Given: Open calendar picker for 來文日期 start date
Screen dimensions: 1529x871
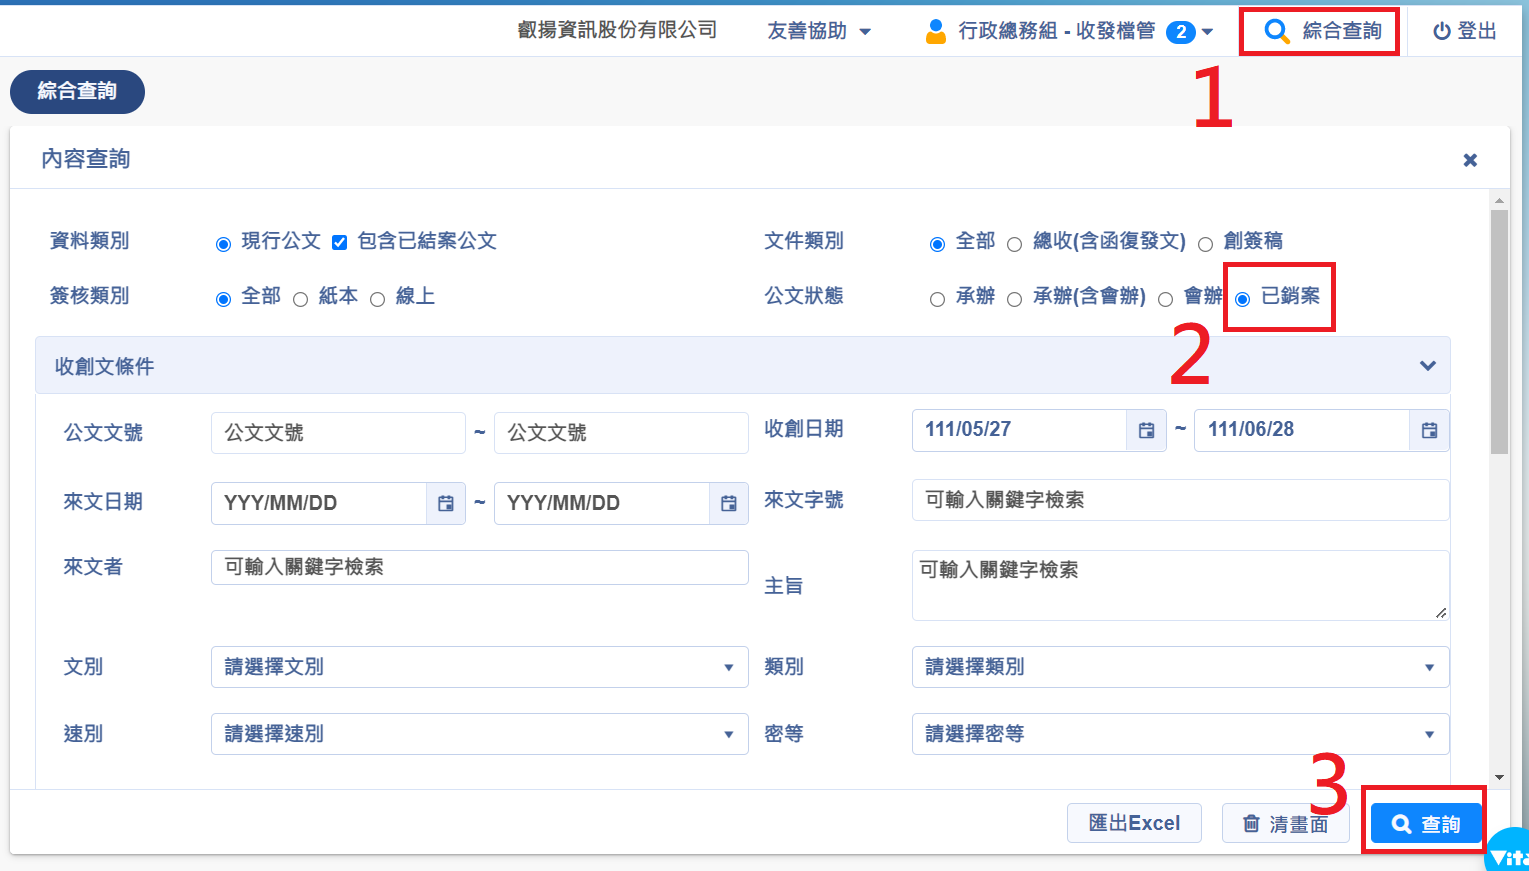Looking at the screenshot, I should coord(446,503).
